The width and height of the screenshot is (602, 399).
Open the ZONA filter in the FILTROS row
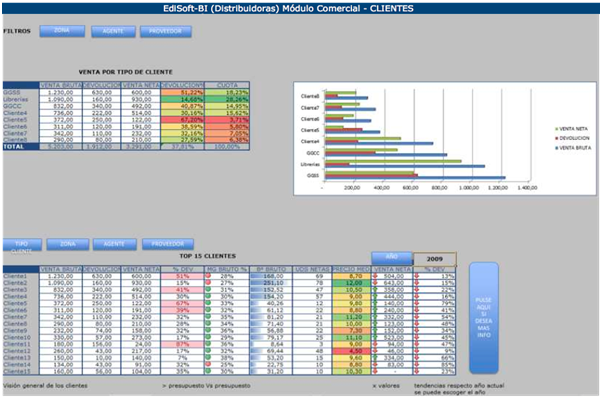tap(62, 31)
